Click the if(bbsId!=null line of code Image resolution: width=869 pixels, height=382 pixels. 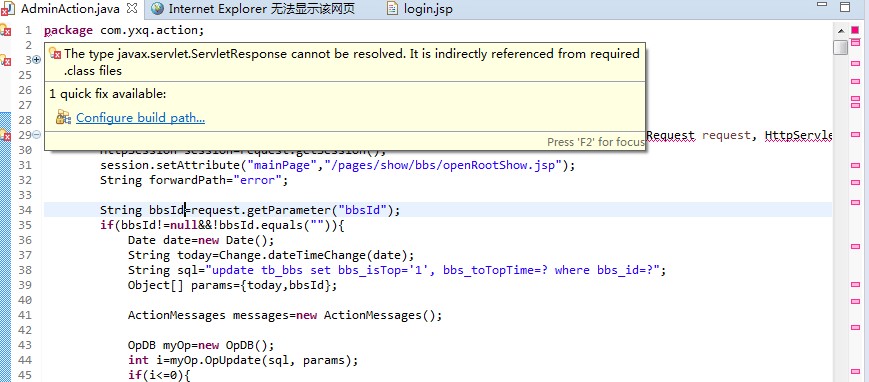tap(222, 225)
